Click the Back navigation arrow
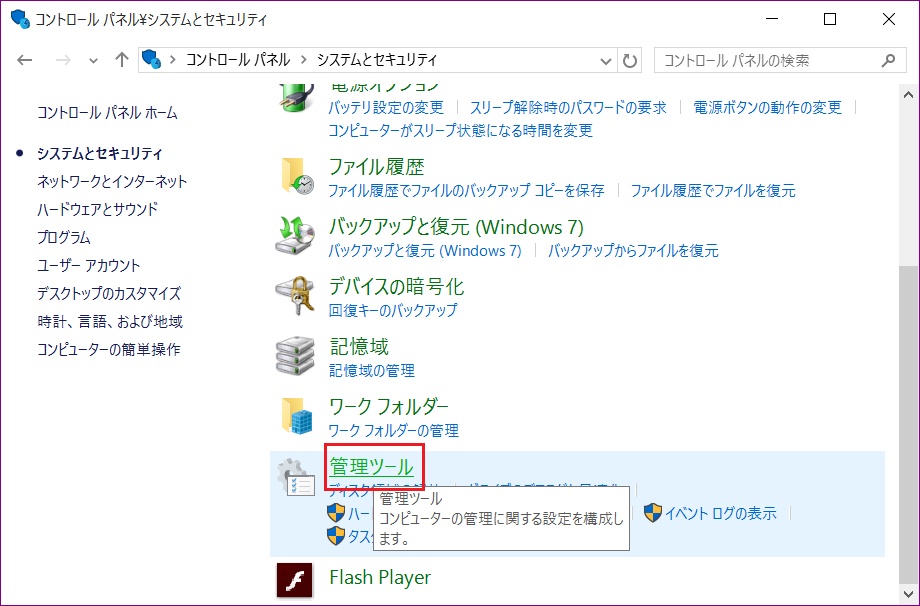This screenshot has width=920, height=606. (25, 60)
